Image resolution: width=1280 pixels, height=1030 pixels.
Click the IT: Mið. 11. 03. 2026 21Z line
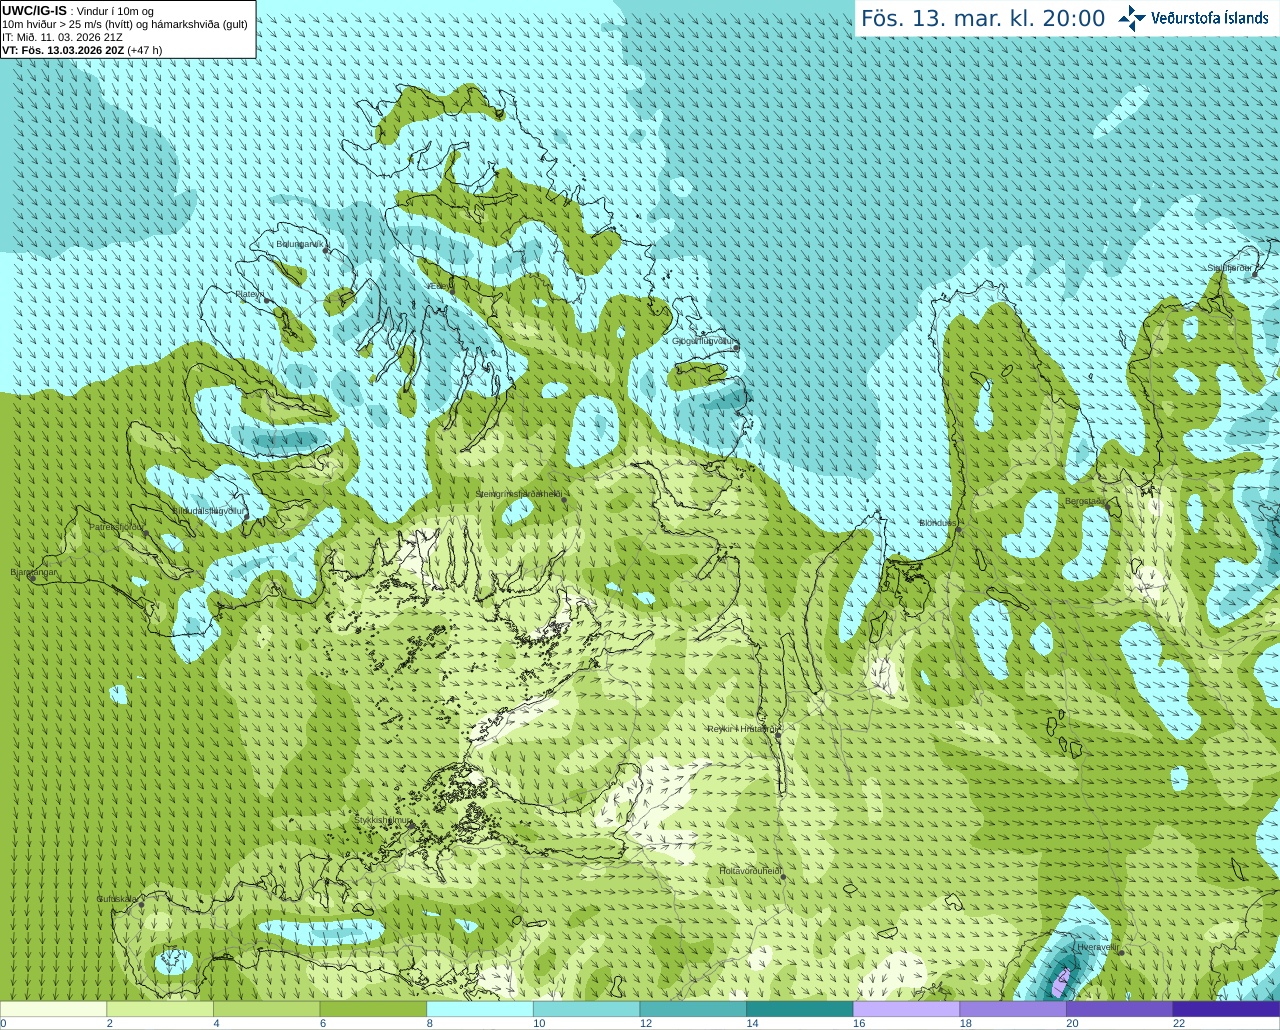pyautogui.click(x=62, y=37)
